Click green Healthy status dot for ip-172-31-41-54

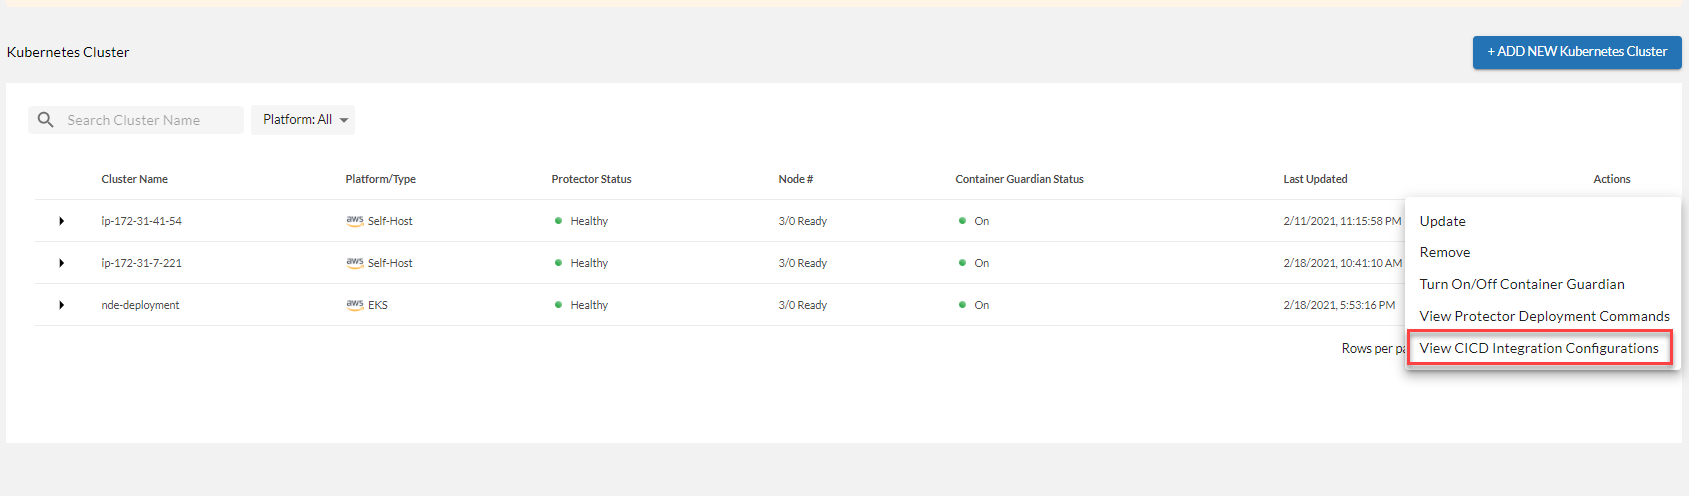click(558, 221)
